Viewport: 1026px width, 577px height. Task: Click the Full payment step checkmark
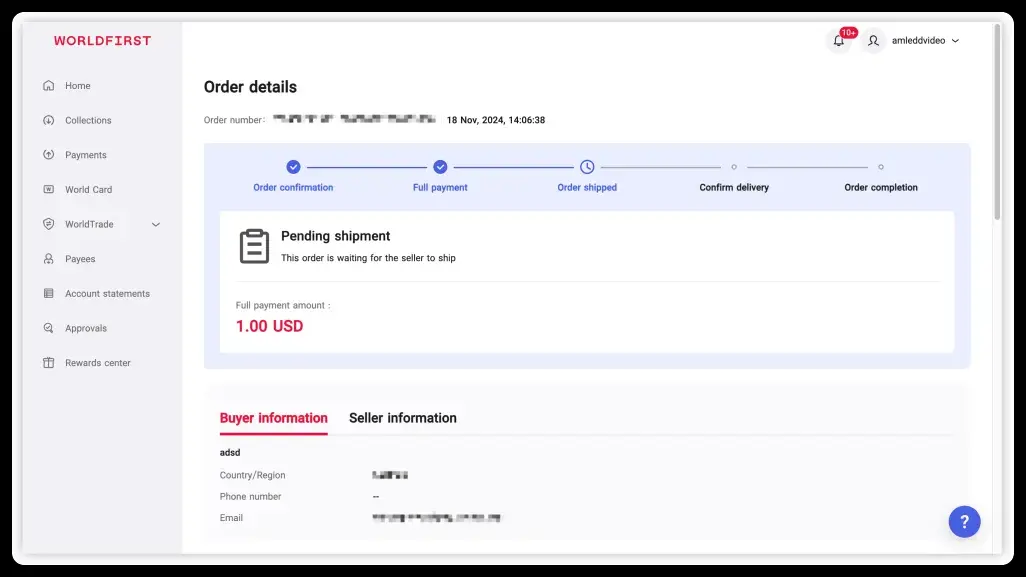(x=440, y=167)
